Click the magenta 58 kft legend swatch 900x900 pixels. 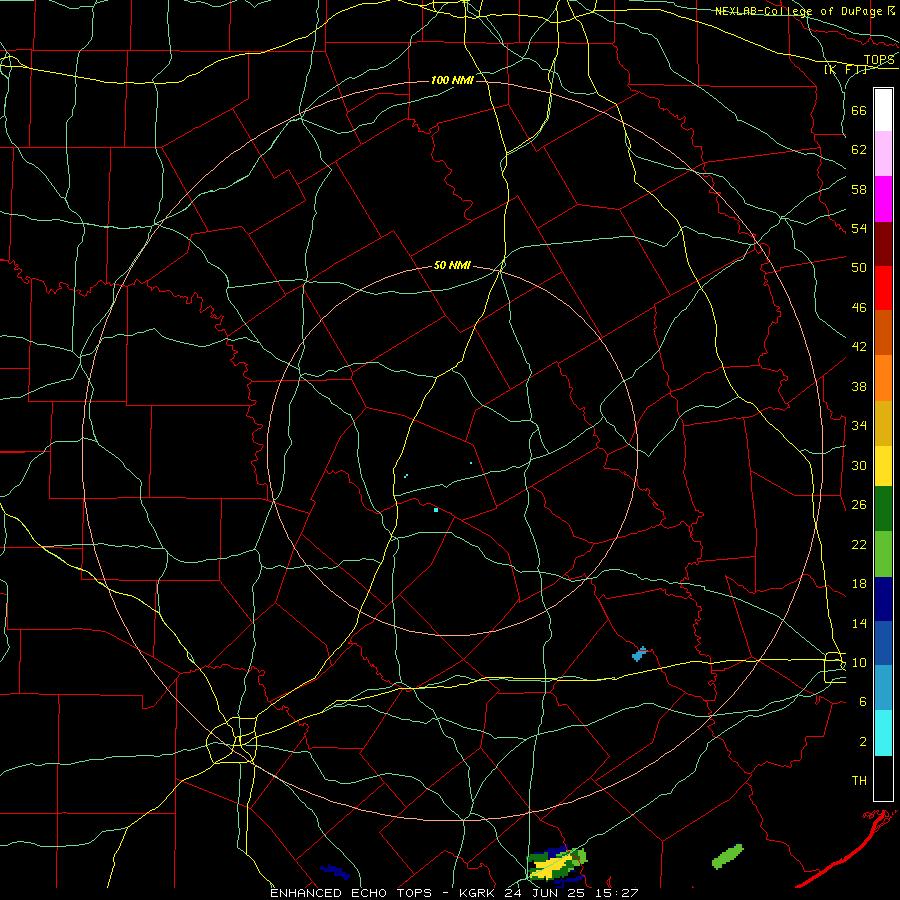click(x=883, y=199)
